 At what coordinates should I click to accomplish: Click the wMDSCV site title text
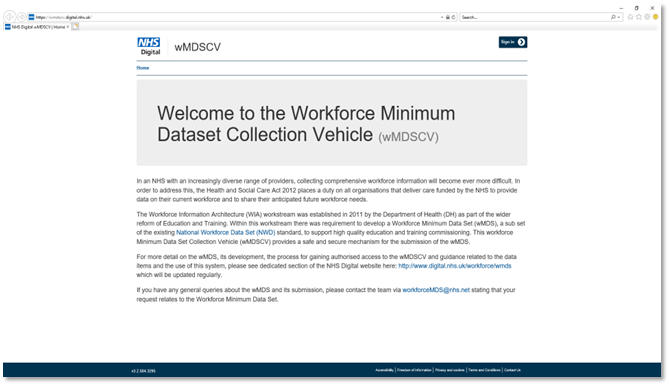pos(197,47)
